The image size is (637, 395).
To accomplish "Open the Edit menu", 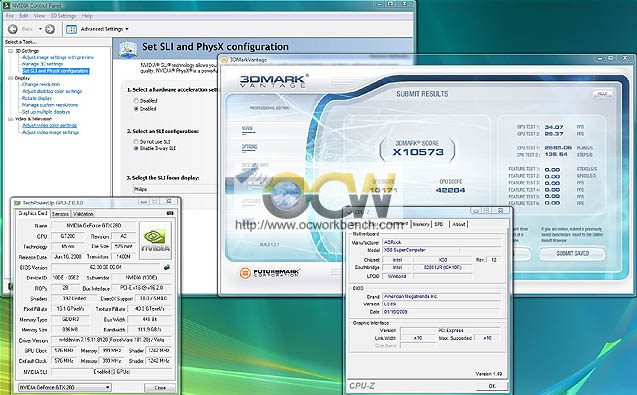I will [x=24, y=16].
